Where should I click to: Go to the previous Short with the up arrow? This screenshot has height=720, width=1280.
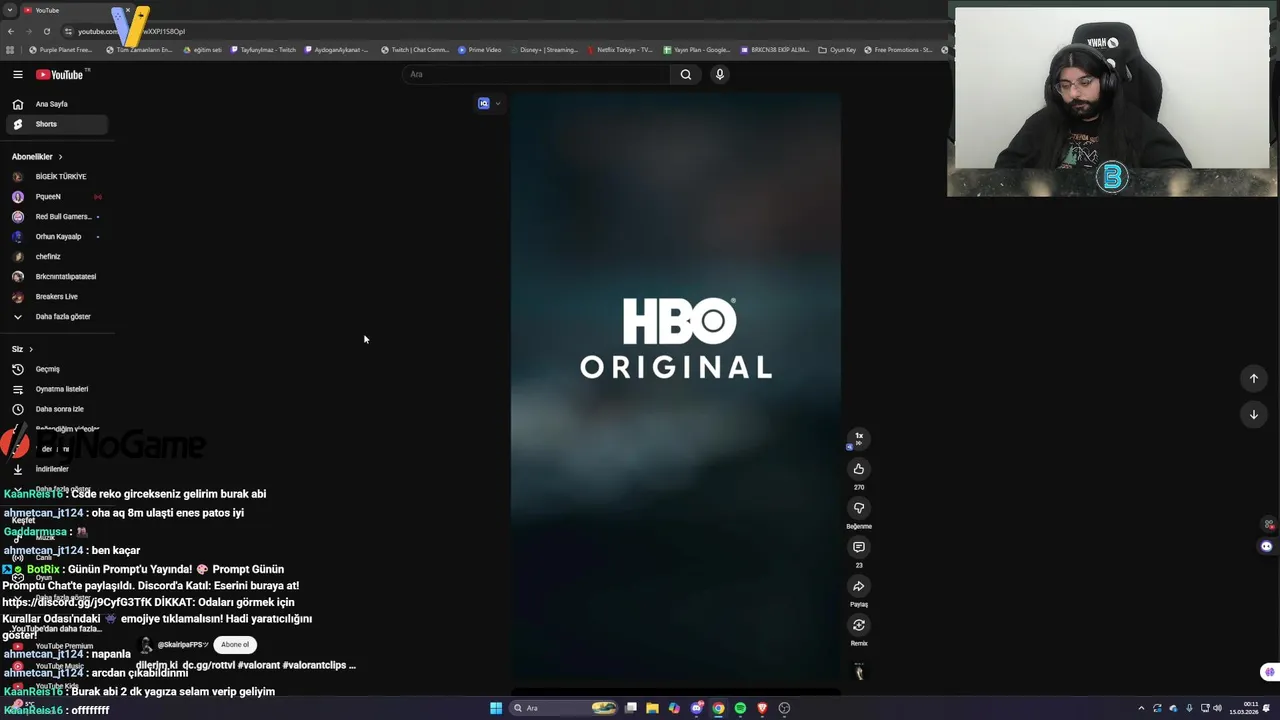(x=1253, y=378)
